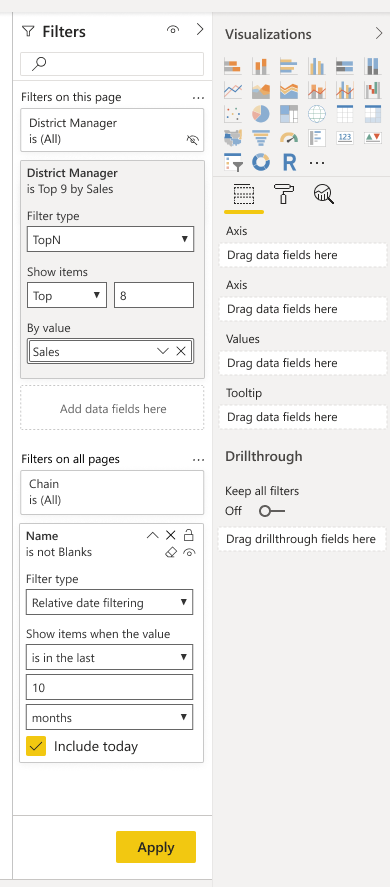Select the gauge visual
The image size is (390, 887).
[x=289, y=138]
